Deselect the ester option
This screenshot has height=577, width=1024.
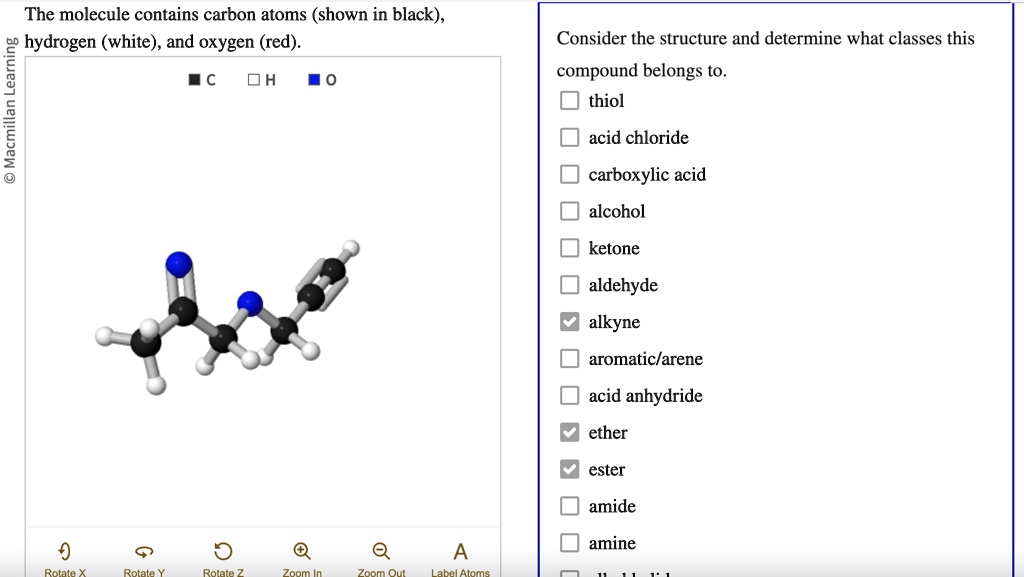pyautogui.click(x=570, y=469)
